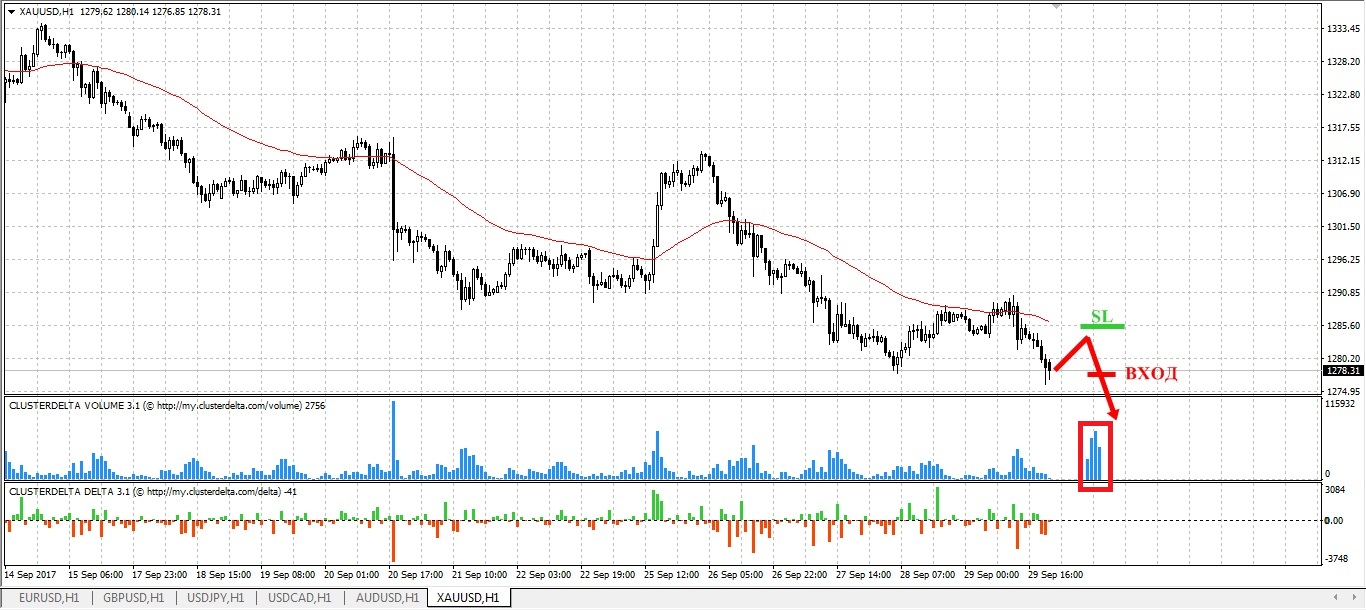Click the tallest blue volume bar on 20 Sep
1366x610 pixels.
[394, 440]
